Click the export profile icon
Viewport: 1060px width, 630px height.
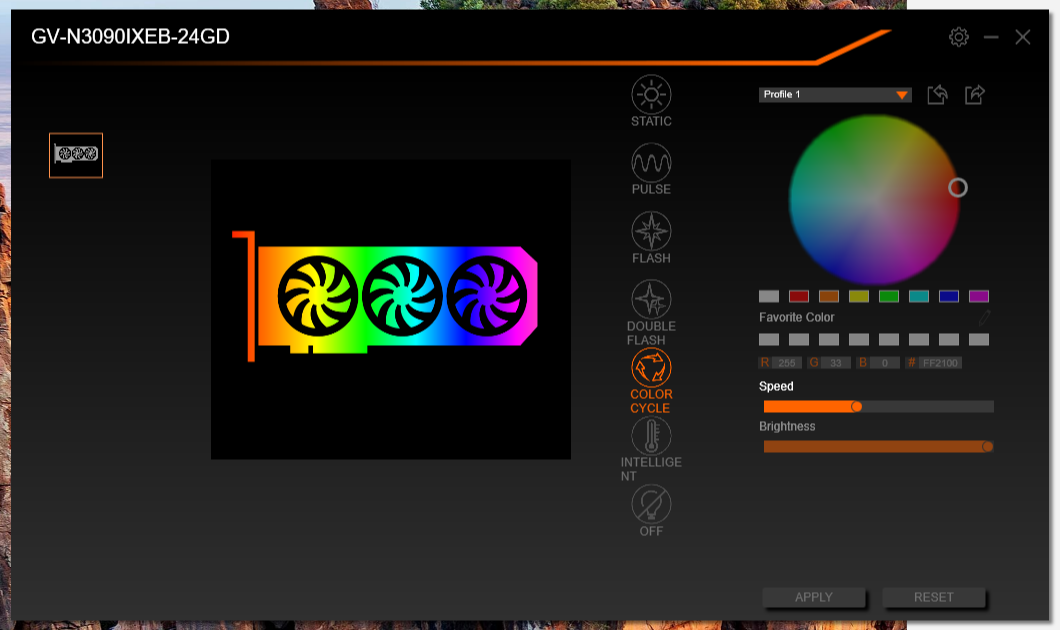(x=975, y=95)
